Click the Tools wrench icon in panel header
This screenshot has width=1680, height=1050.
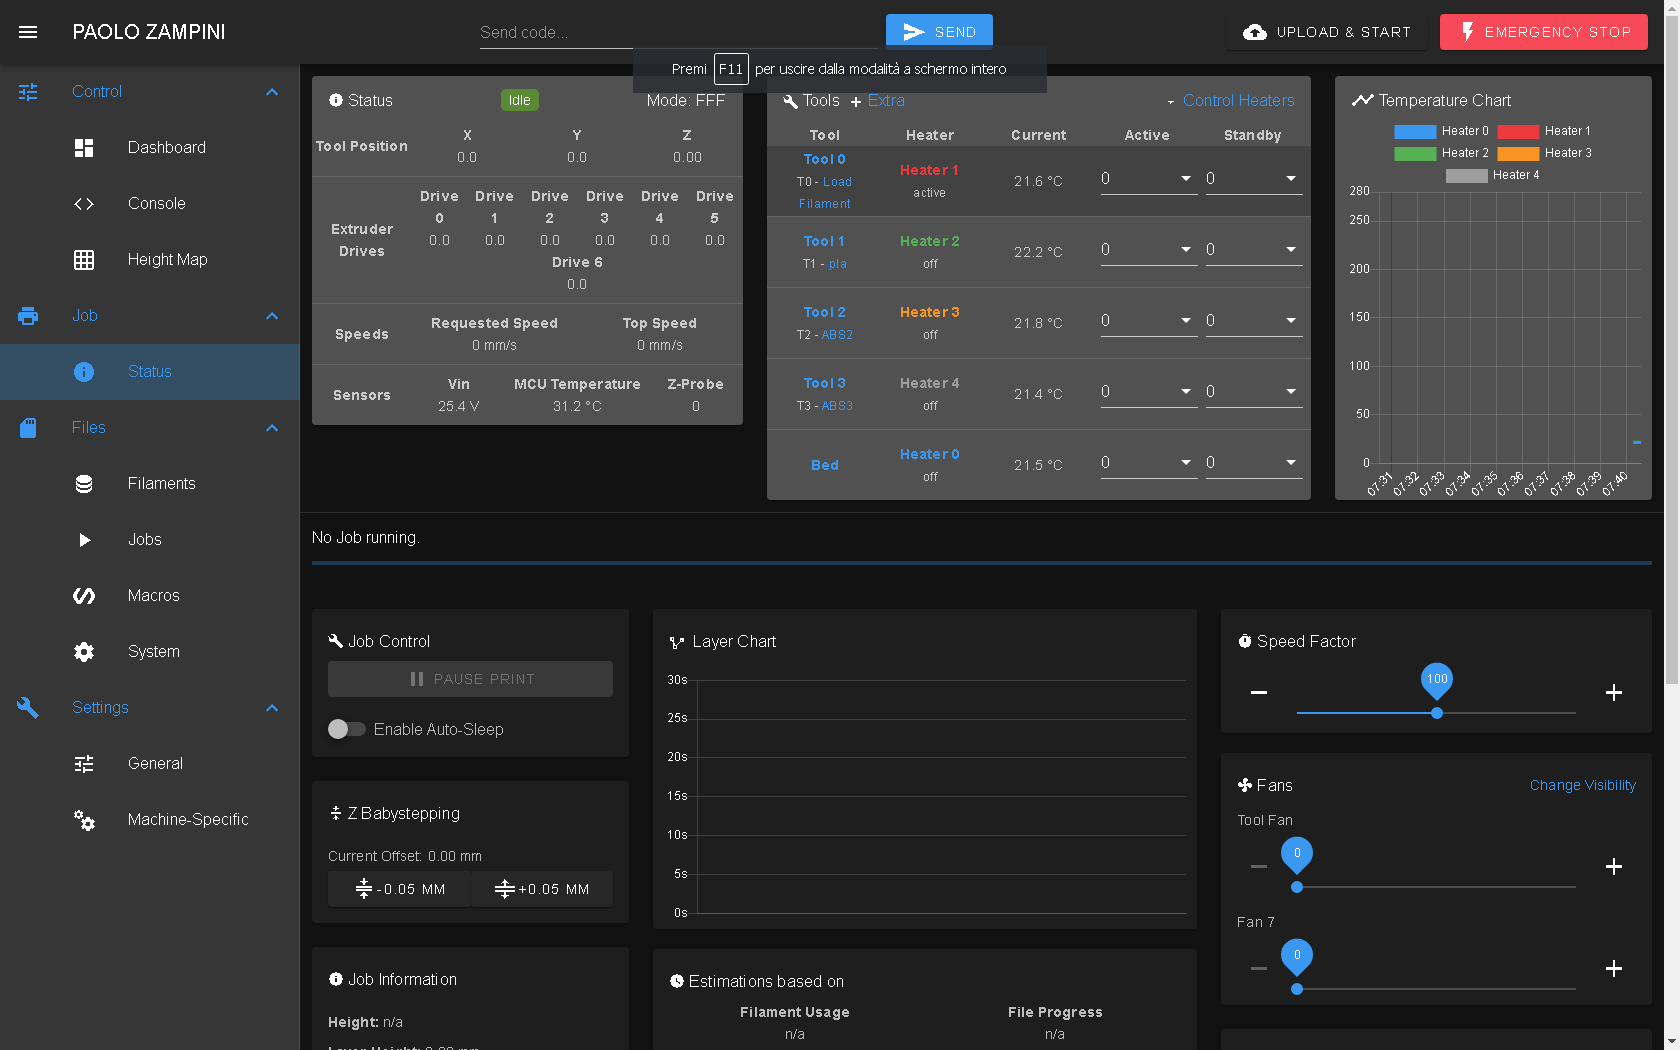790,101
